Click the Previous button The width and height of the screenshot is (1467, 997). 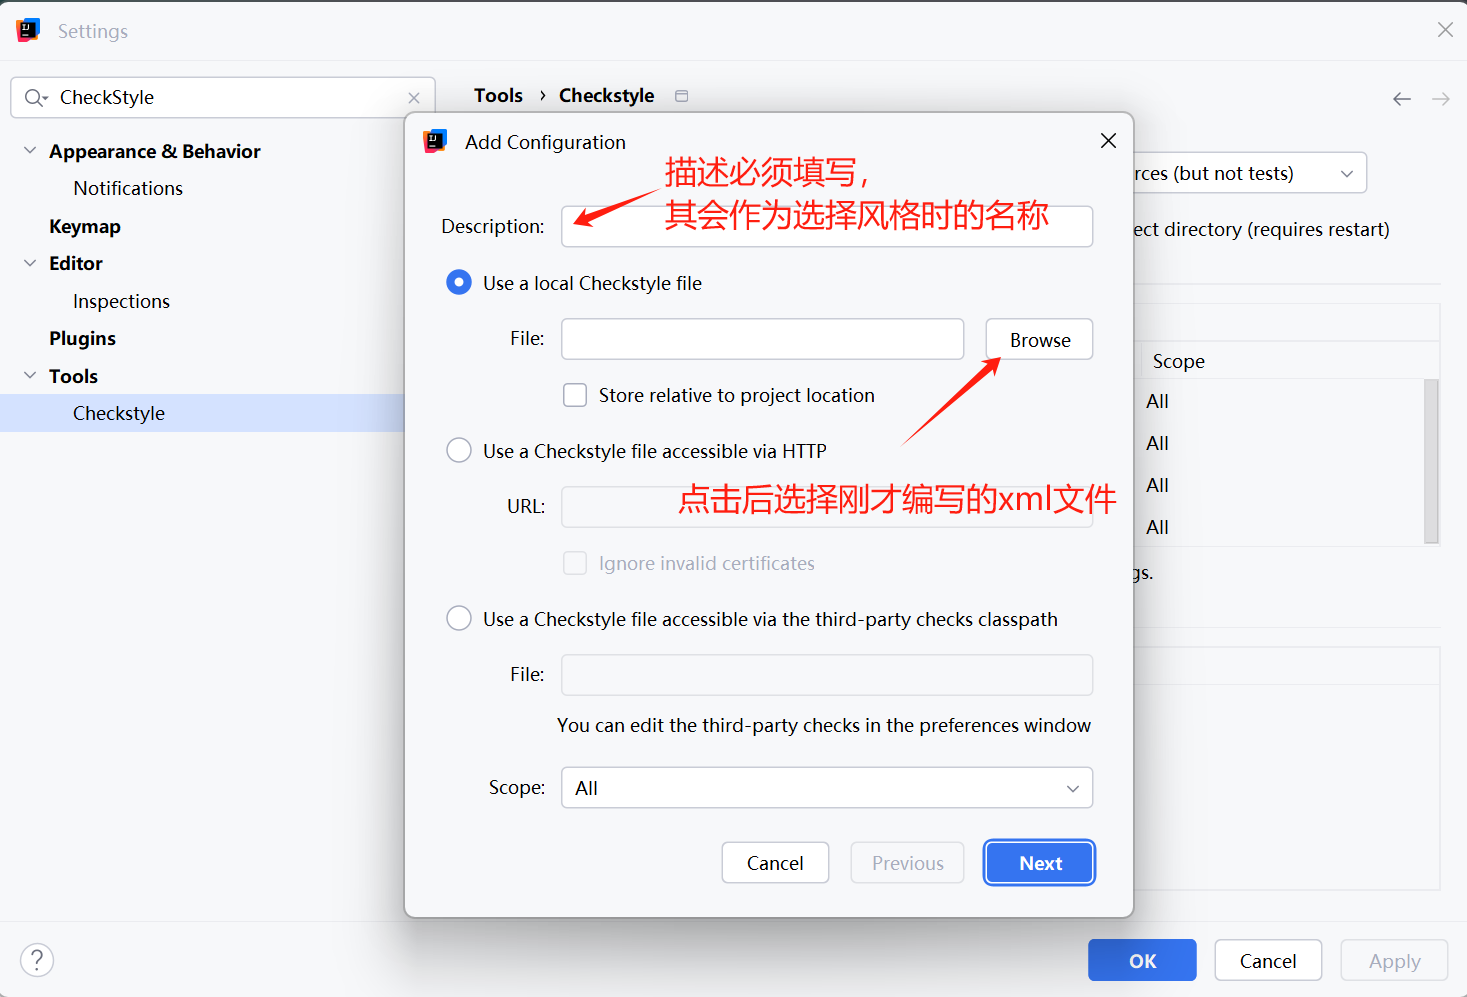pyautogui.click(x=907, y=863)
